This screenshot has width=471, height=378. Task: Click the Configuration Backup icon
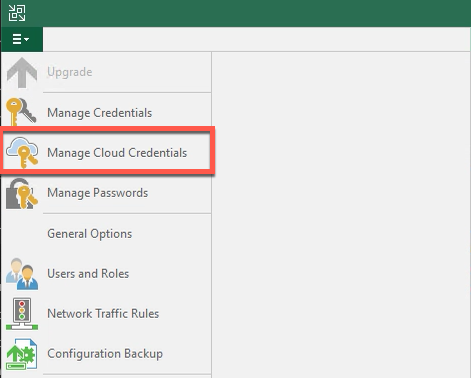coord(22,354)
